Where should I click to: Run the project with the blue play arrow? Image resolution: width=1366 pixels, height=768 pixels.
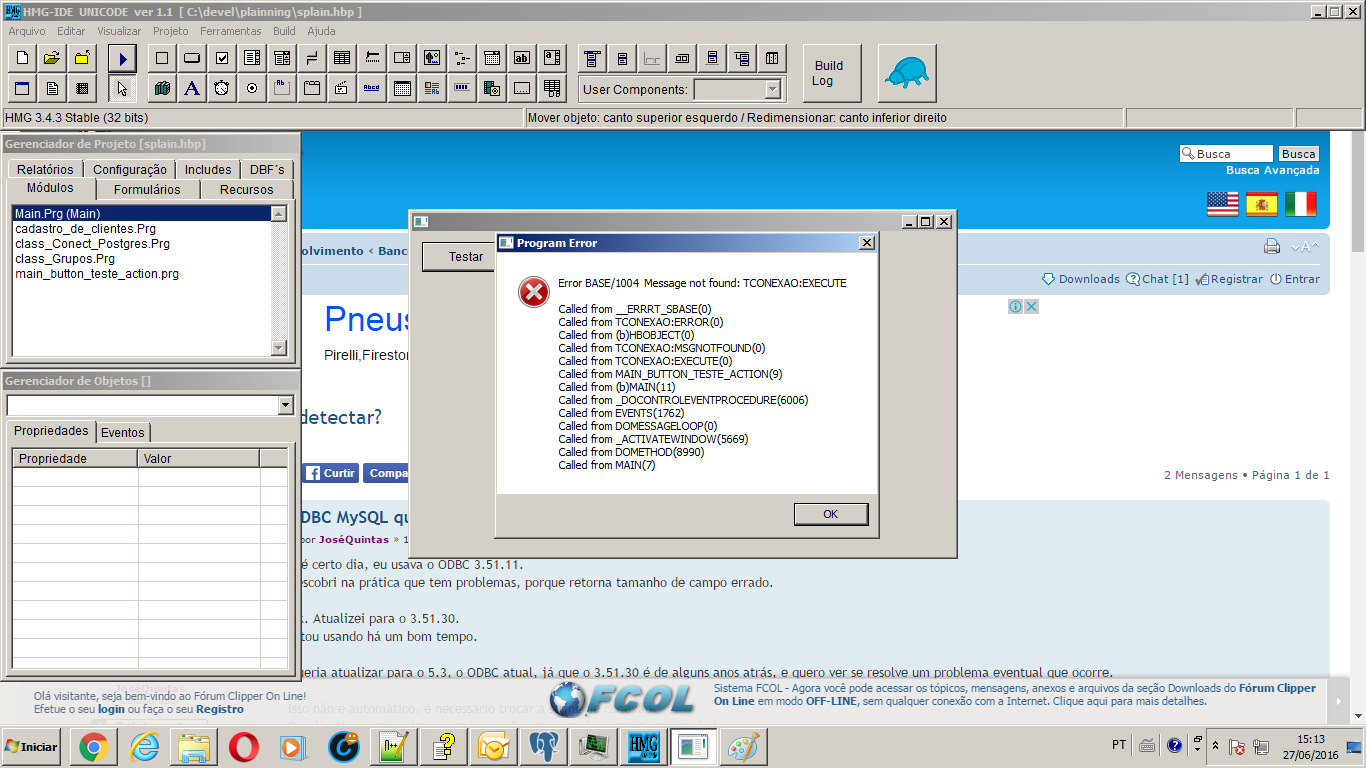[122, 58]
